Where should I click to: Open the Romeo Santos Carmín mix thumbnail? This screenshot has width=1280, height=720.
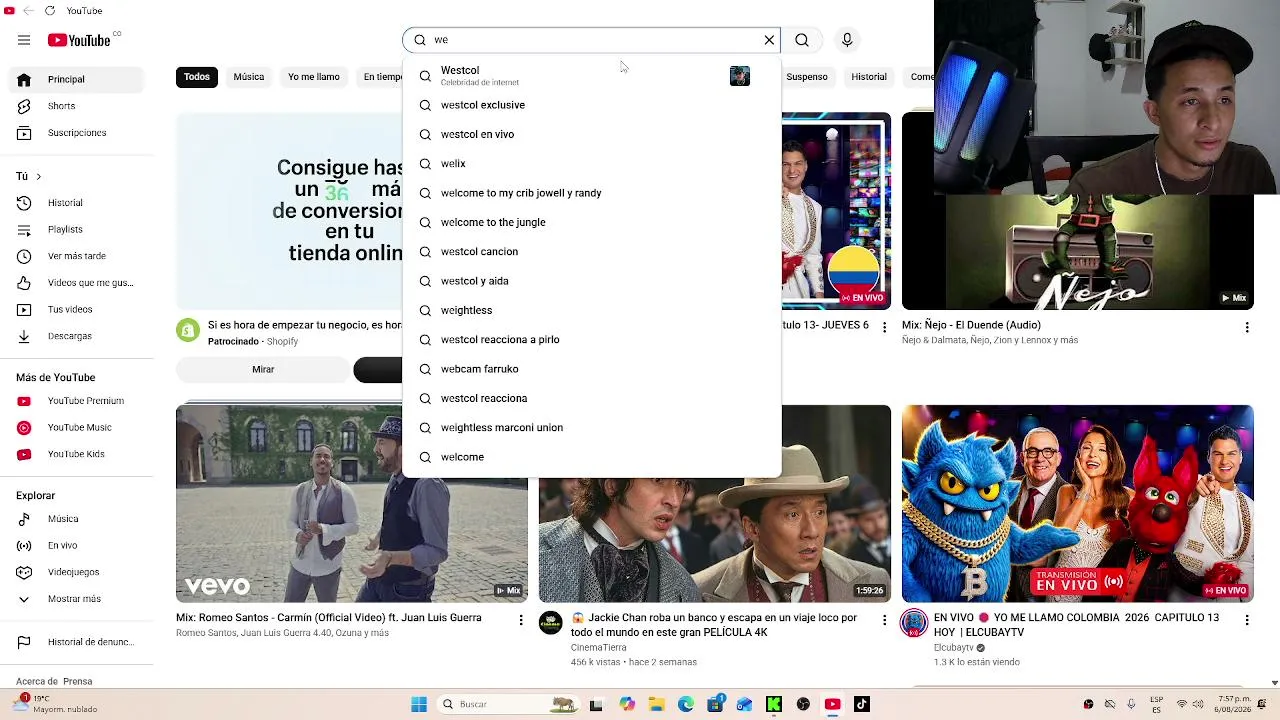(x=352, y=503)
